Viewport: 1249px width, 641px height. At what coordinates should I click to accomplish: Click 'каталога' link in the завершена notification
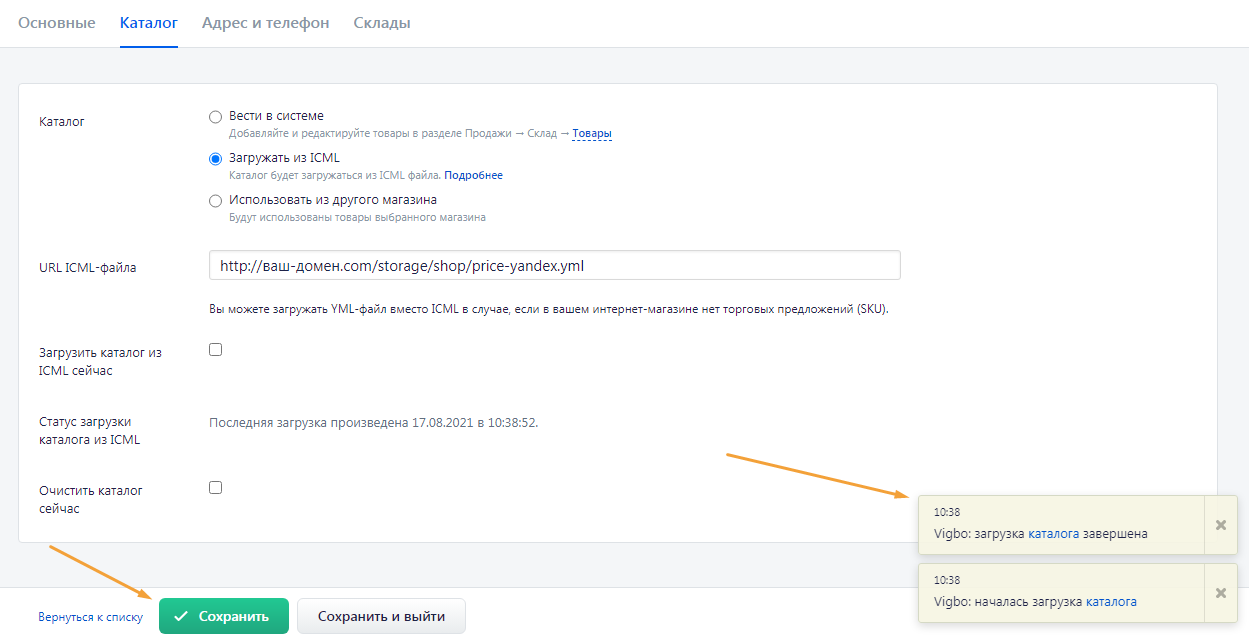pyautogui.click(x=1054, y=534)
